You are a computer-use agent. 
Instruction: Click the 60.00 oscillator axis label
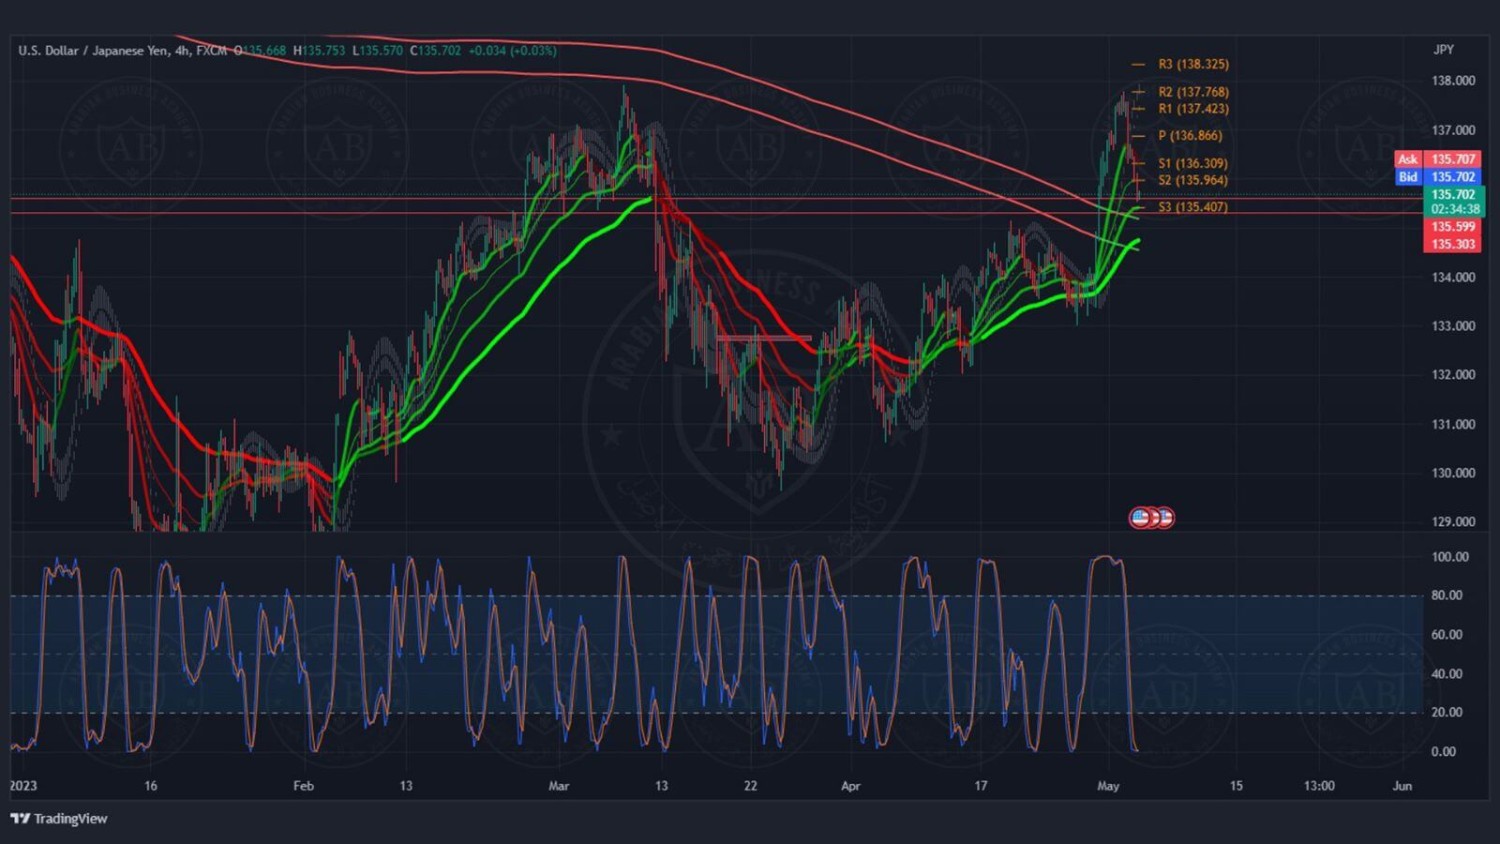tap(1447, 635)
